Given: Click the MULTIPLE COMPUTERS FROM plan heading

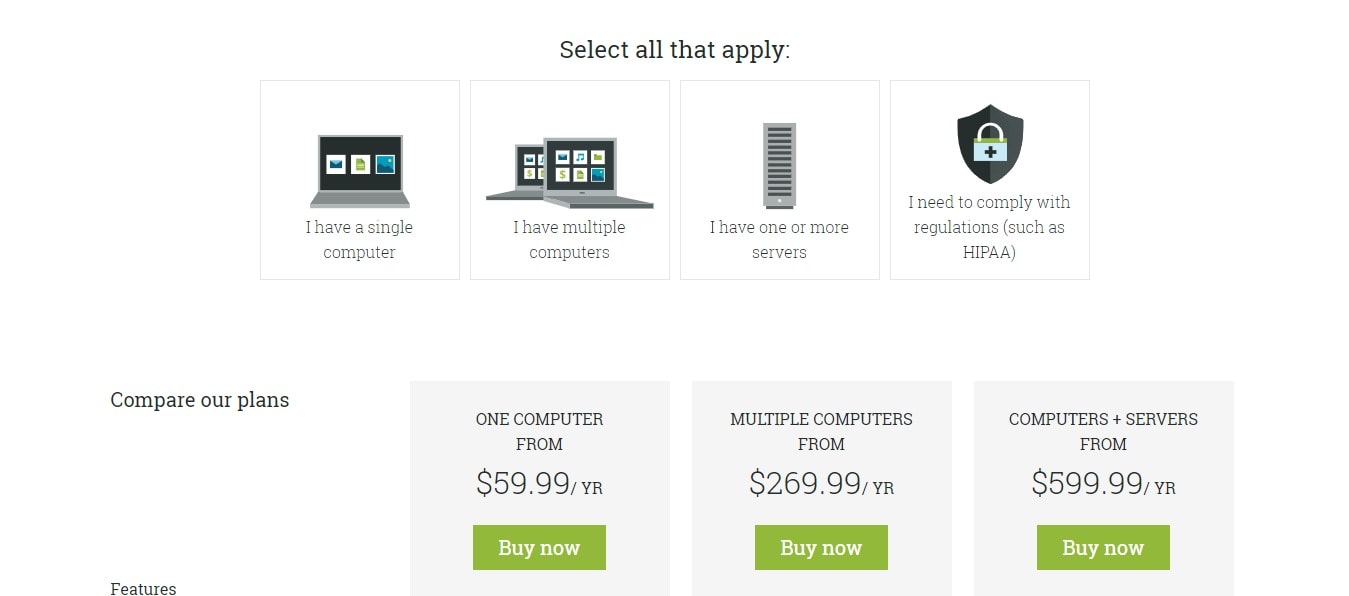Looking at the screenshot, I should tap(821, 431).
